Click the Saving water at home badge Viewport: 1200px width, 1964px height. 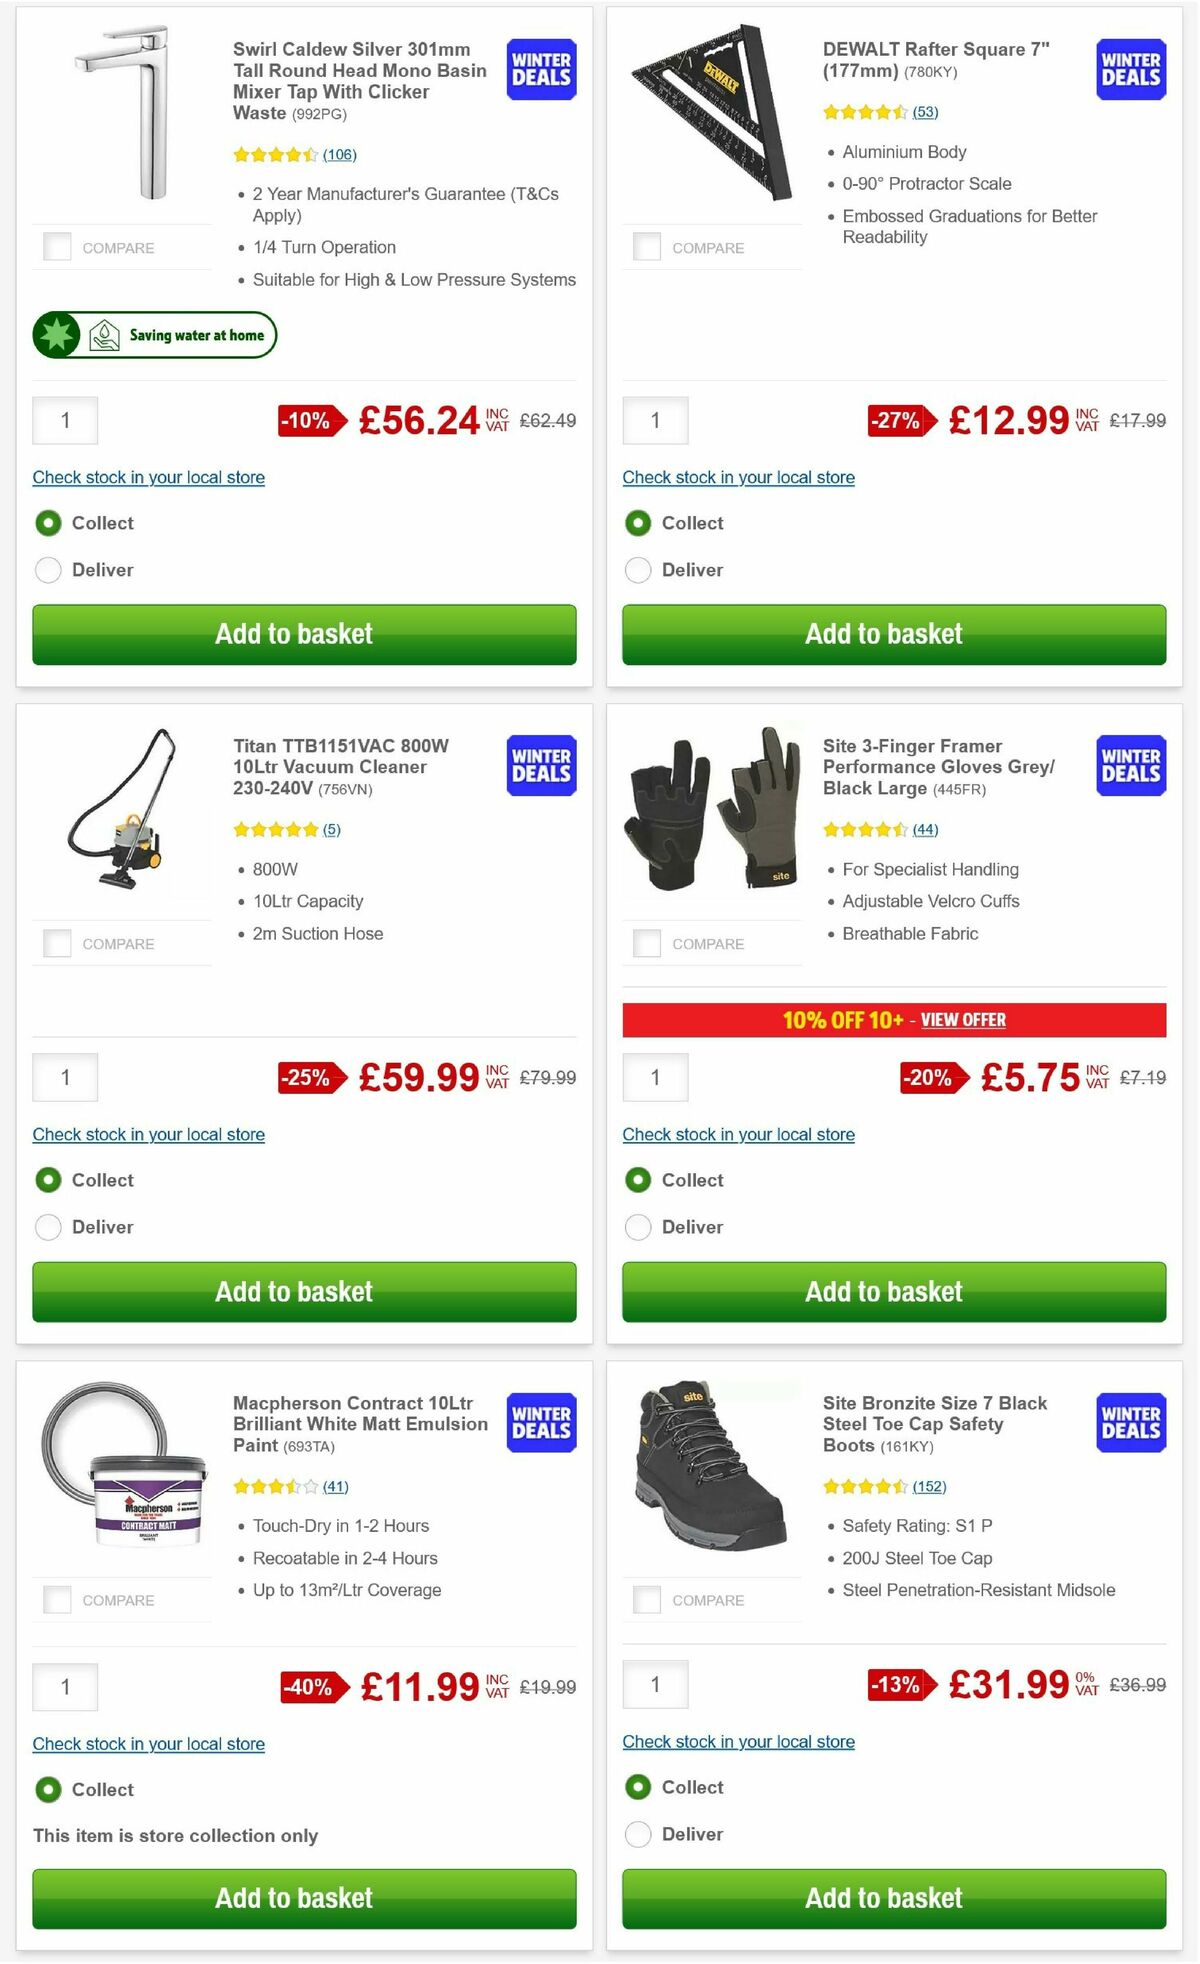tap(153, 336)
